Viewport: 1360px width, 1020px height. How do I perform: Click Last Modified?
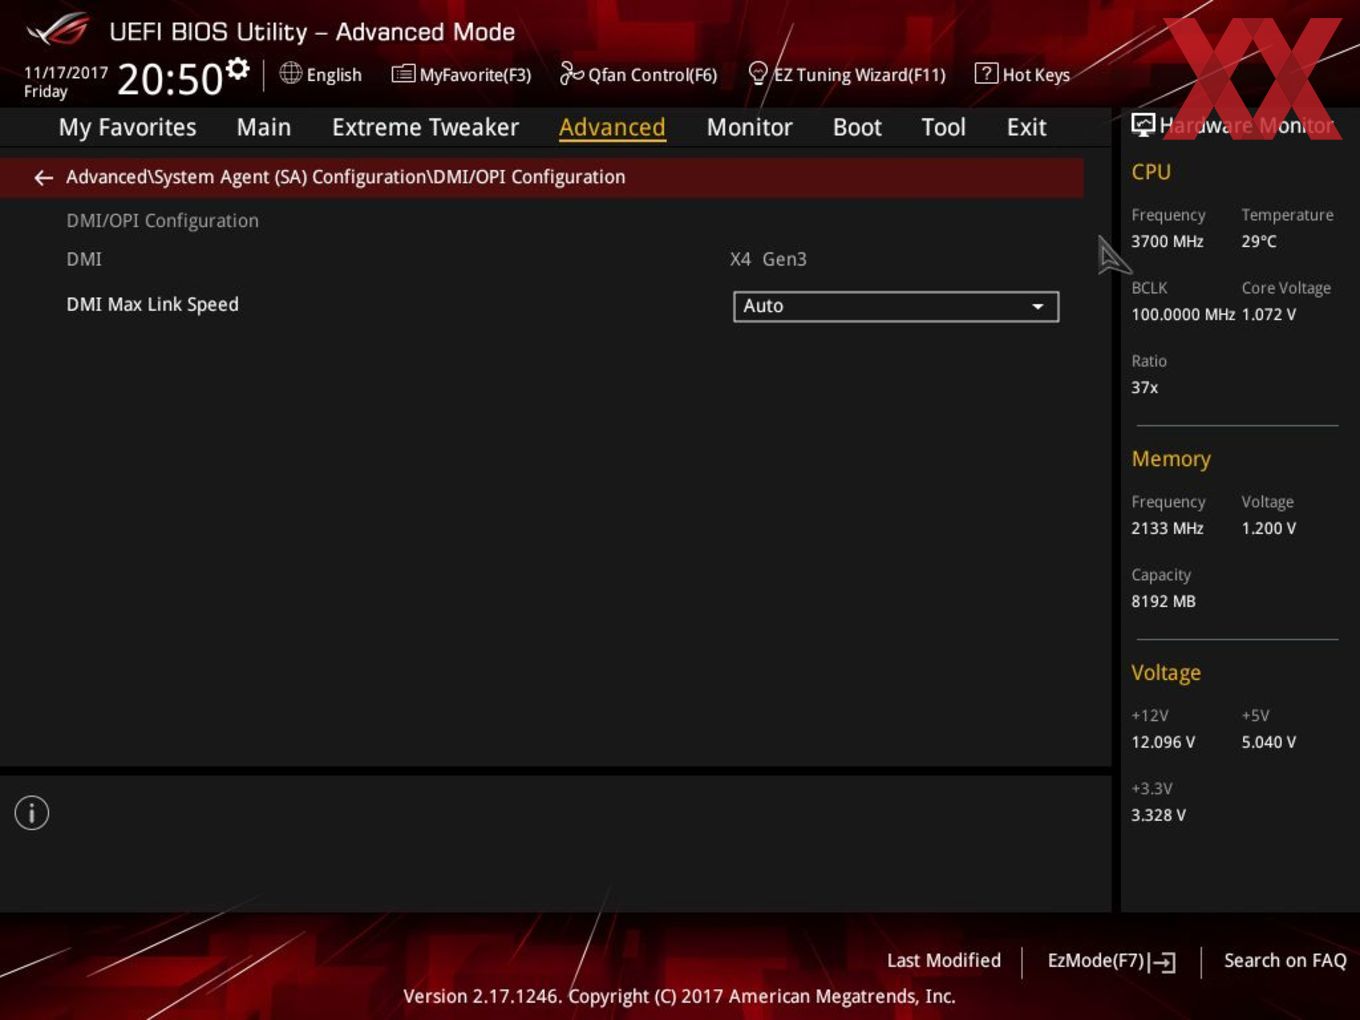[944, 960]
